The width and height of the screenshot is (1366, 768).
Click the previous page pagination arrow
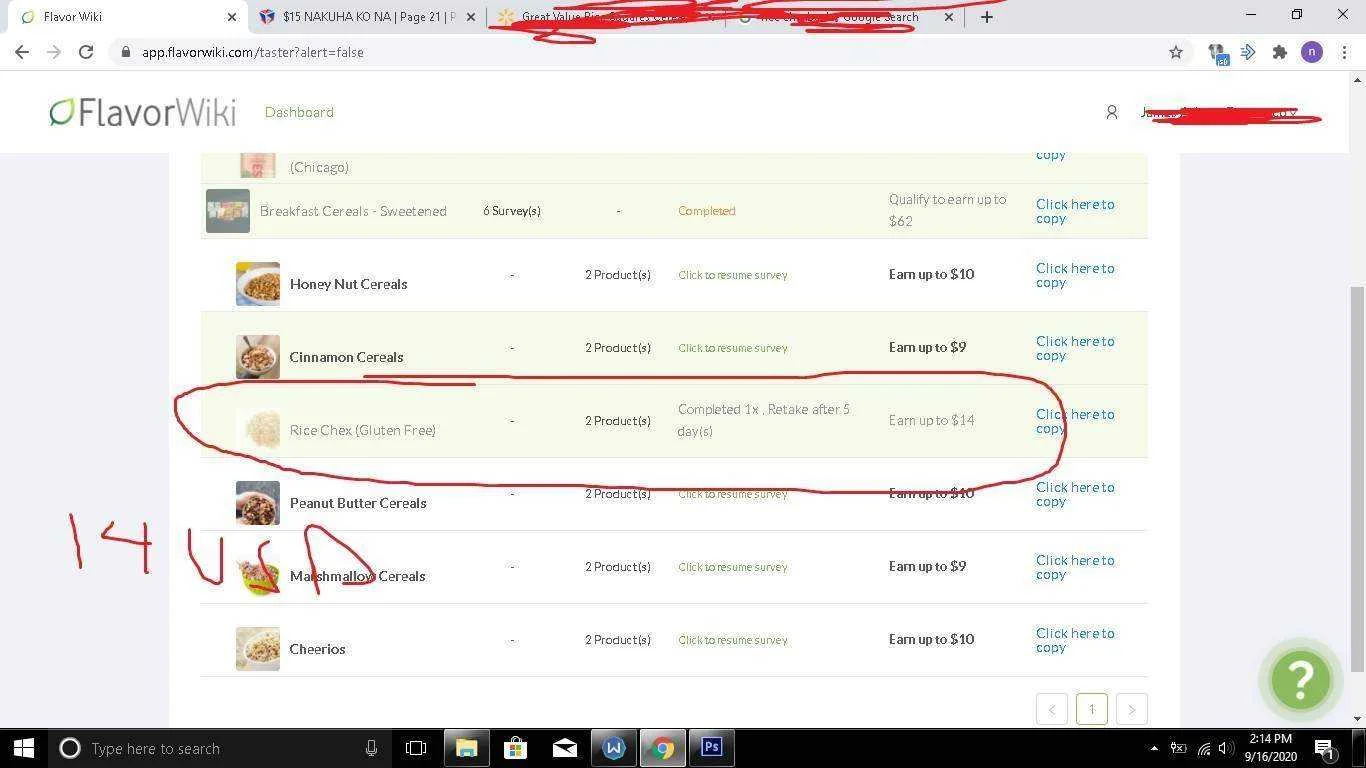point(1052,709)
